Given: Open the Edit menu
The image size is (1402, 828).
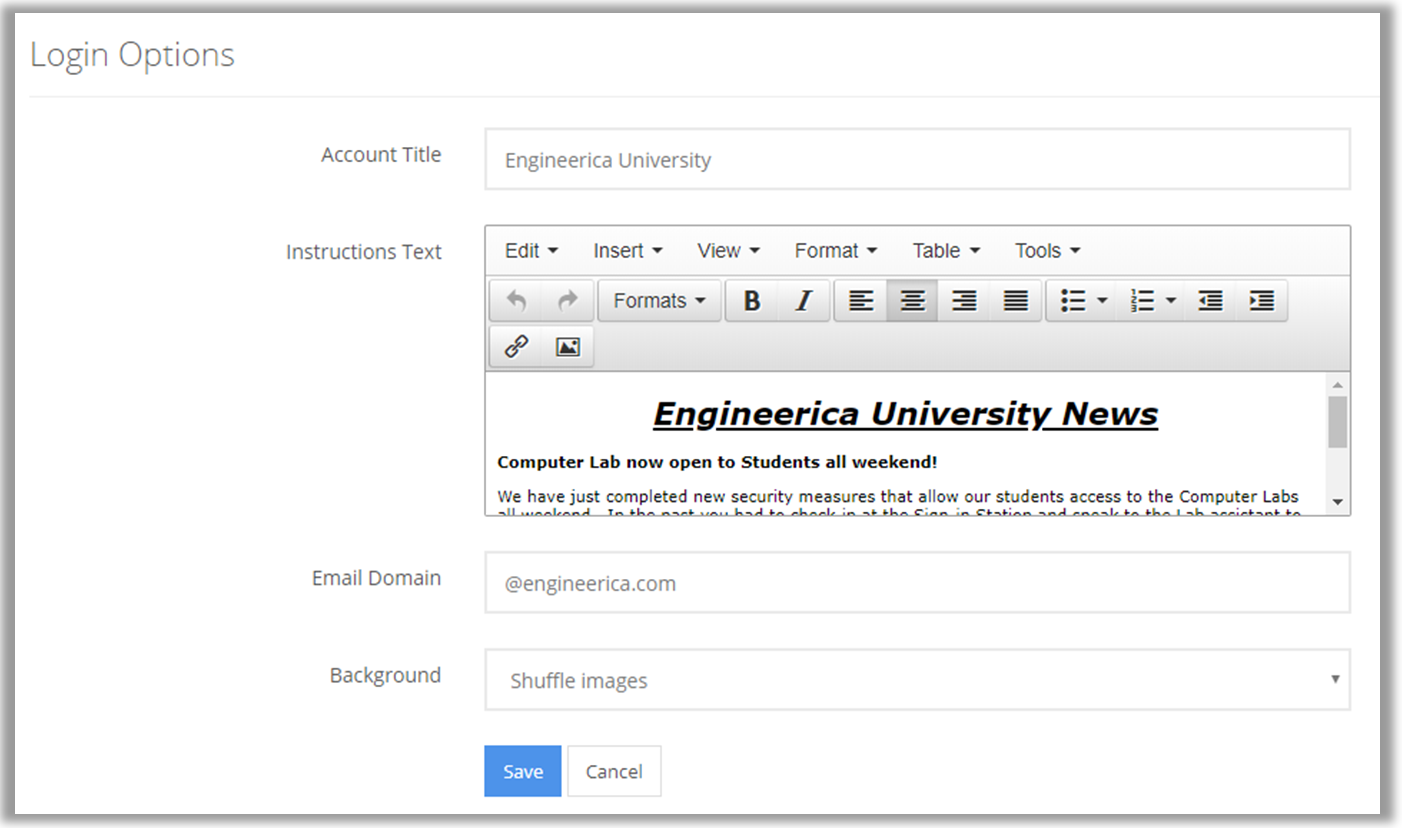Looking at the screenshot, I should coord(531,250).
